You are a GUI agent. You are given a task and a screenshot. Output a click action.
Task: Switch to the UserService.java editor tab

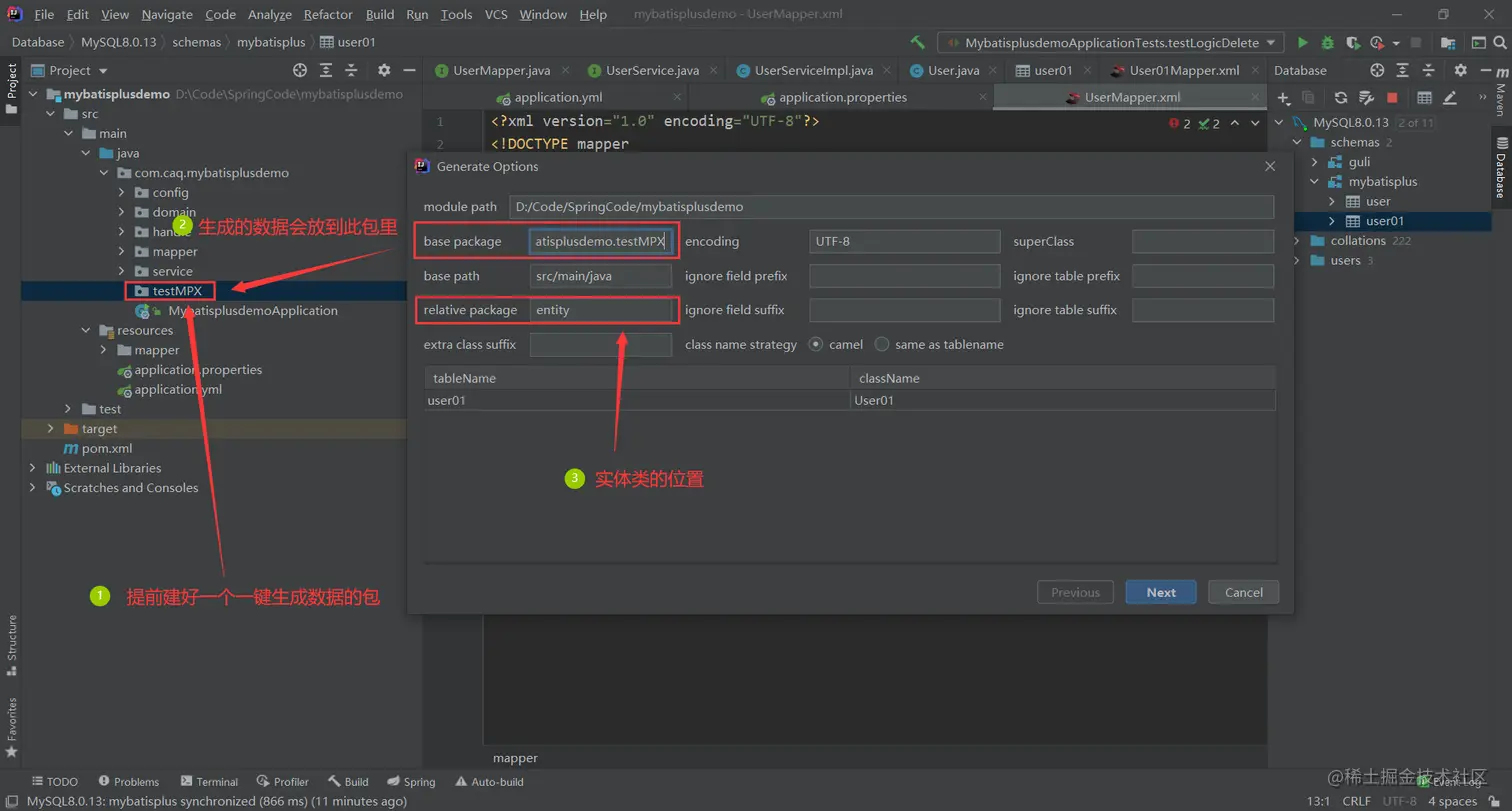tap(652, 70)
